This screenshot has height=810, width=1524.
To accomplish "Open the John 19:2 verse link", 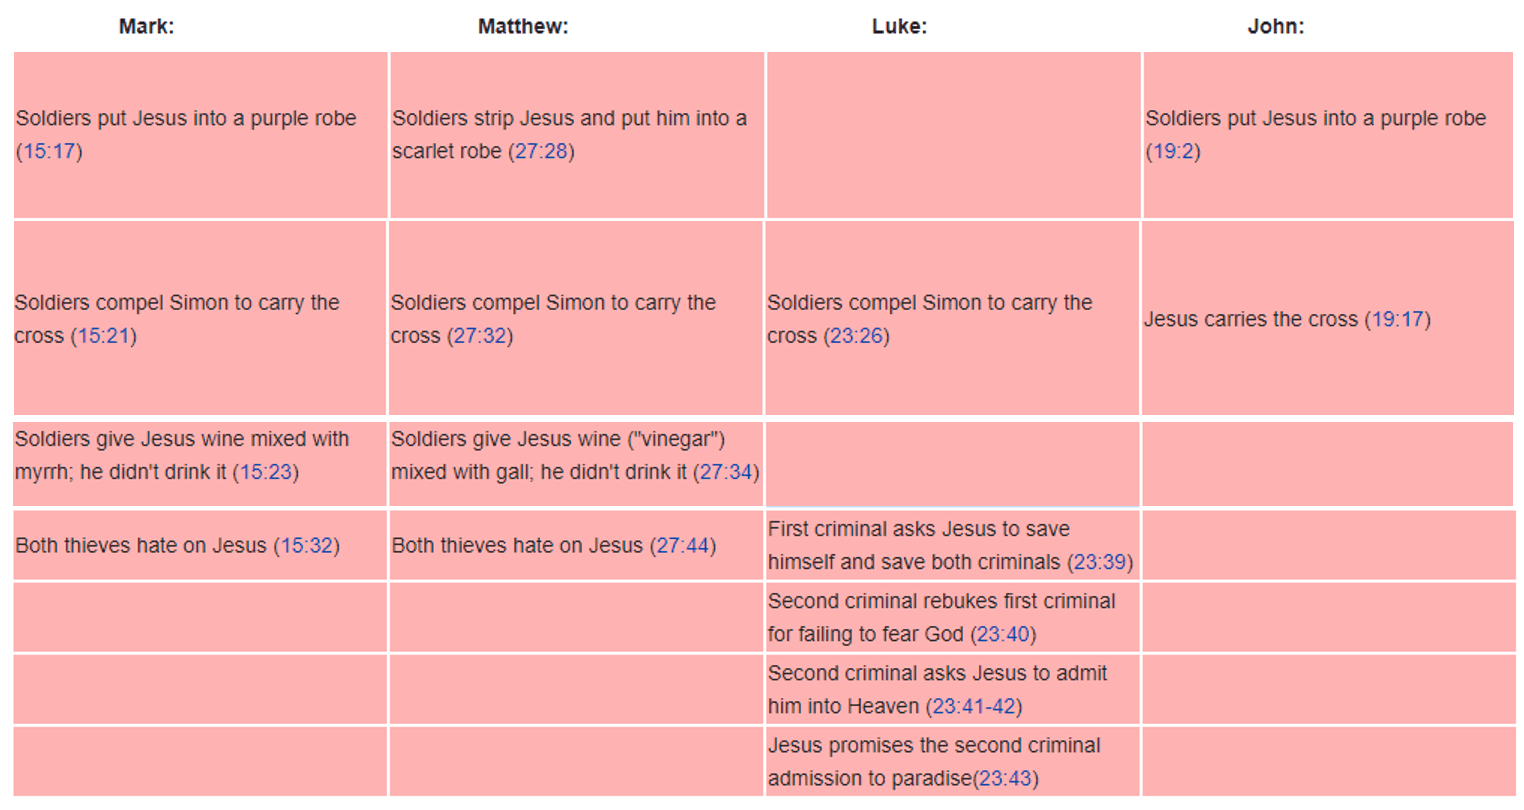I will 1173,151.
